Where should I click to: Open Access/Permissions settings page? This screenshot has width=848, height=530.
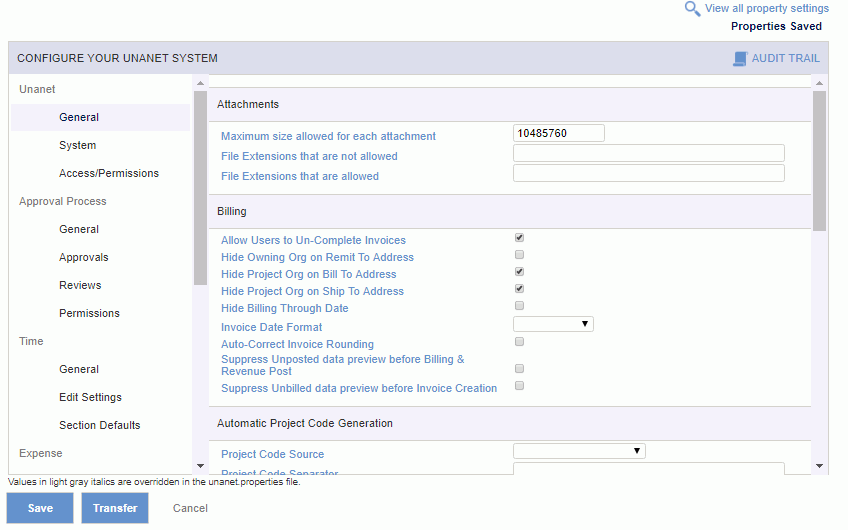(109, 174)
